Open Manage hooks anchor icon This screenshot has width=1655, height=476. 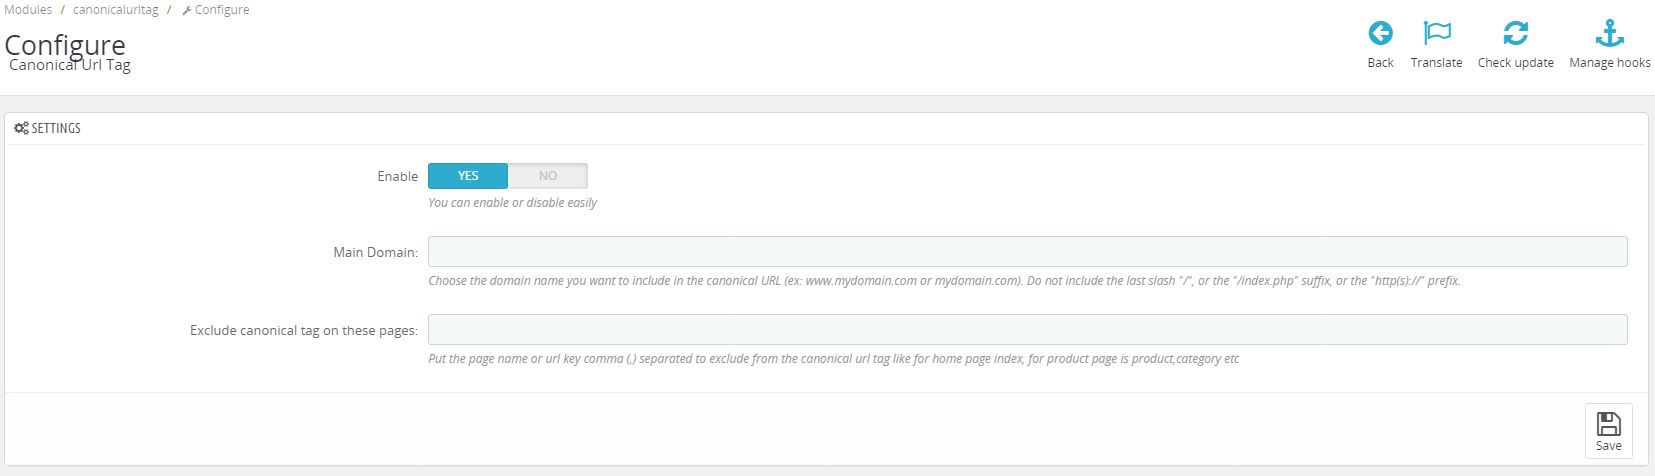point(1609,34)
